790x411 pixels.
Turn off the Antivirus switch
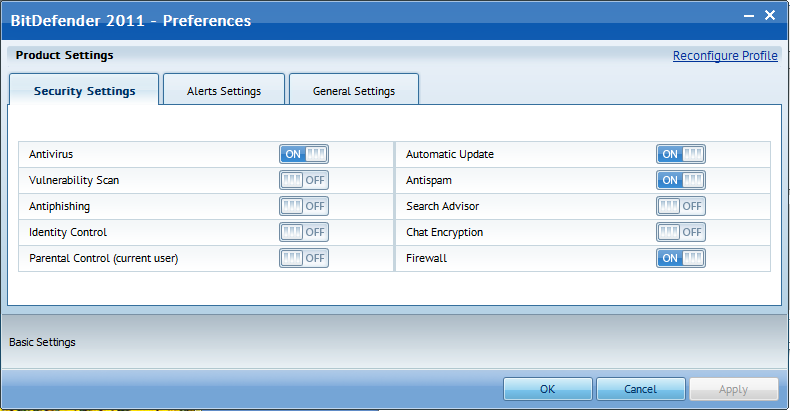click(x=304, y=154)
